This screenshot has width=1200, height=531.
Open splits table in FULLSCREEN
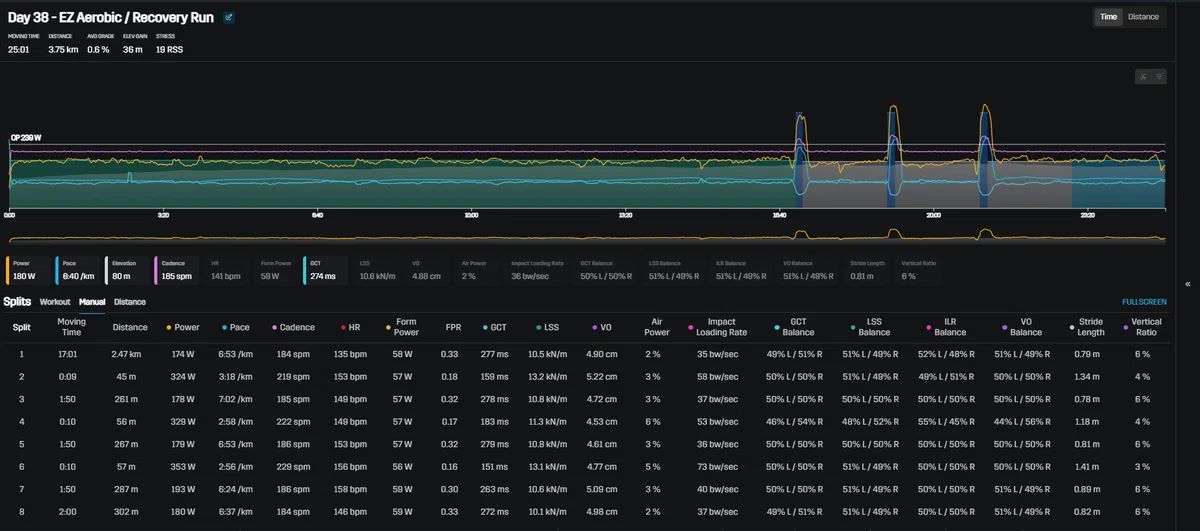pyautogui.click(x=1144, y=301)
